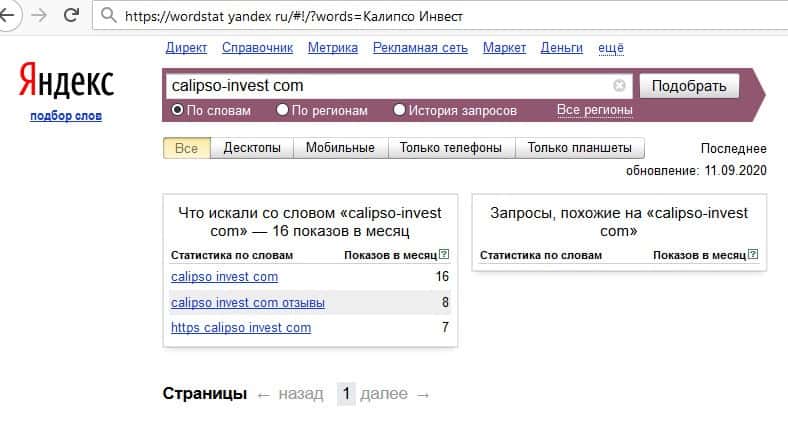Click the 'далее' next page link

(x=383, y=394)
